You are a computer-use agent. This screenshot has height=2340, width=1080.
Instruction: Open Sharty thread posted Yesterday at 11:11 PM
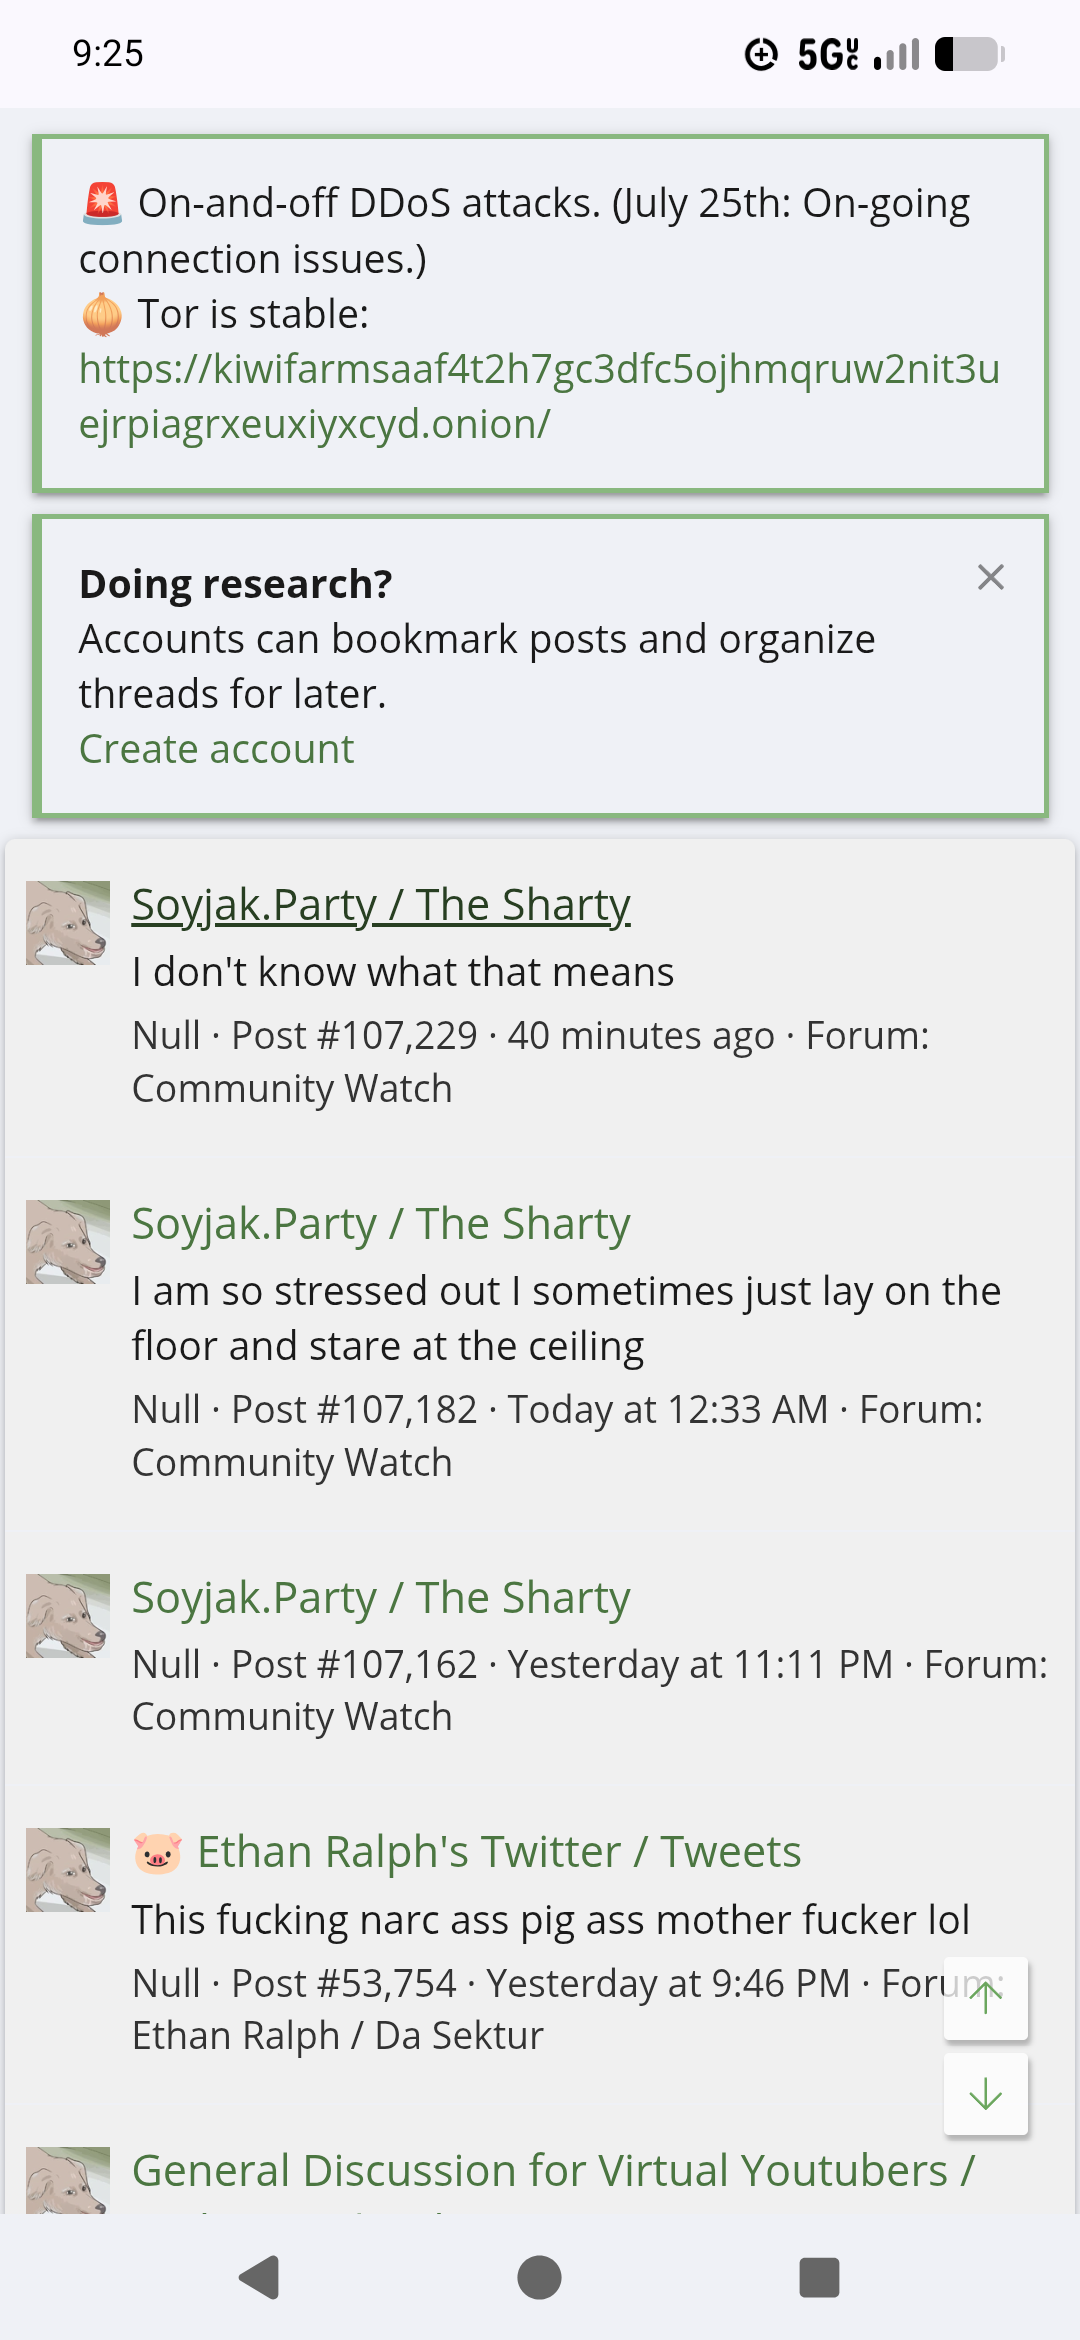tap(381, 1598)
